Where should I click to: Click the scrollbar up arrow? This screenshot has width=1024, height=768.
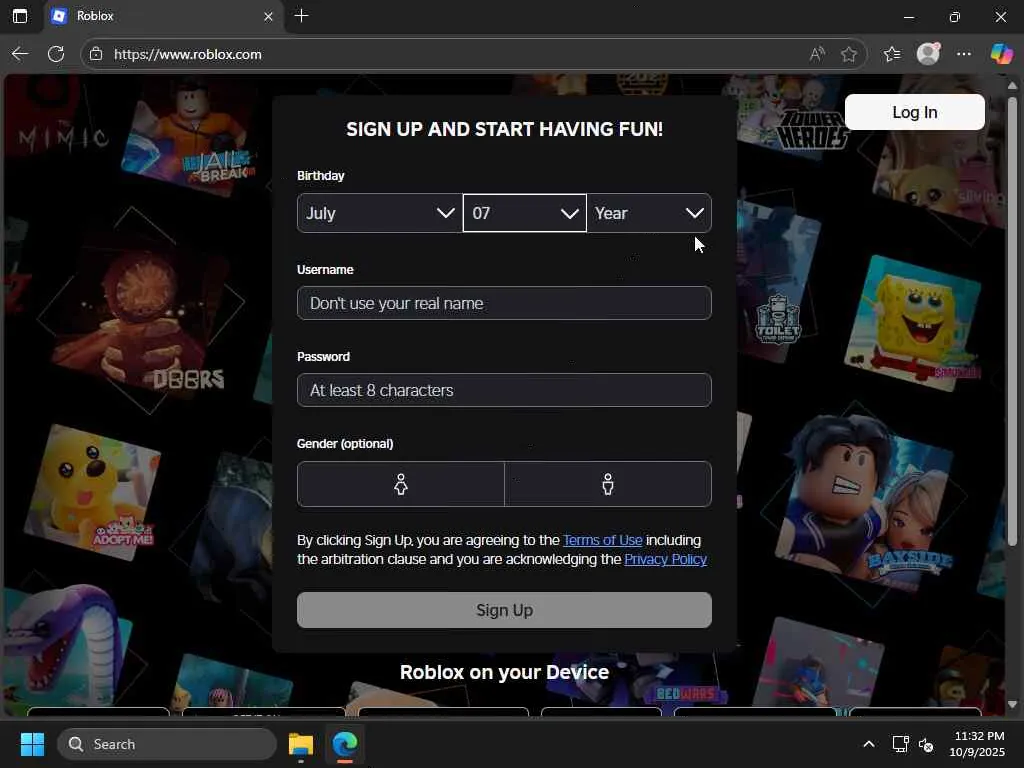click(1012, 85)
